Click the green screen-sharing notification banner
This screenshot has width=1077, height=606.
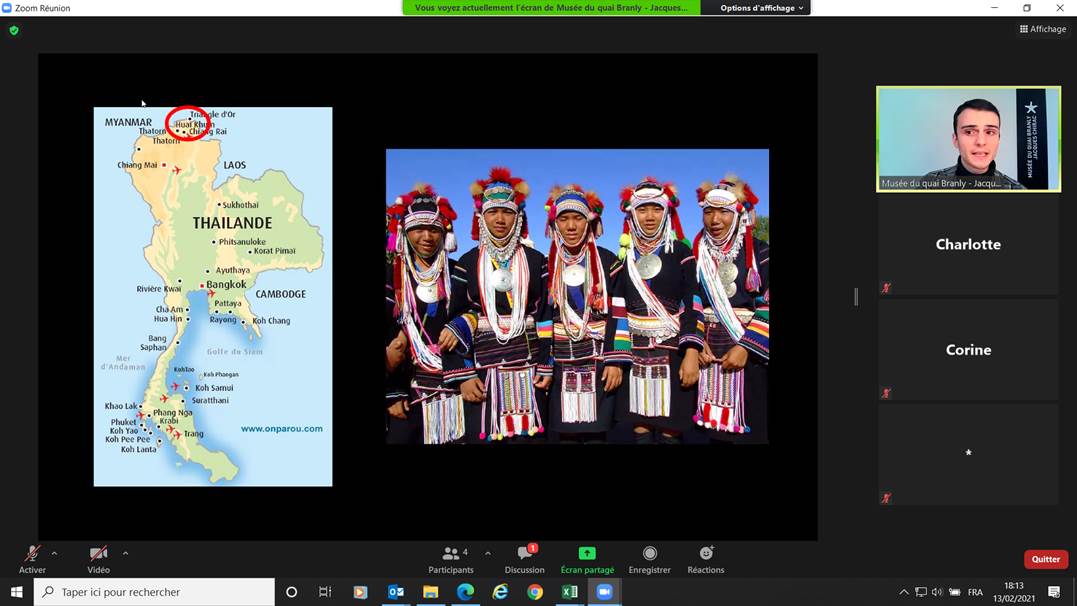click(552, 8)
